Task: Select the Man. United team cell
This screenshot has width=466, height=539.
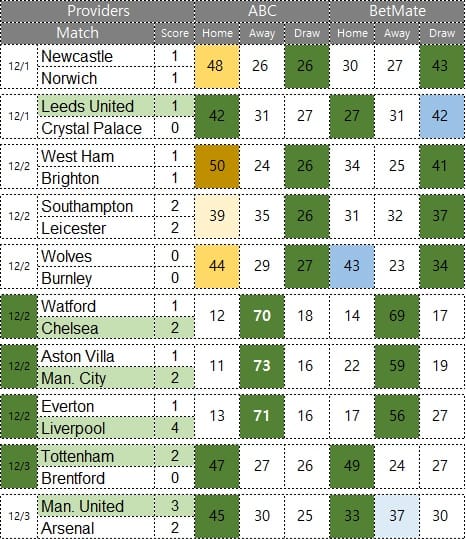Action: point(96,506)
